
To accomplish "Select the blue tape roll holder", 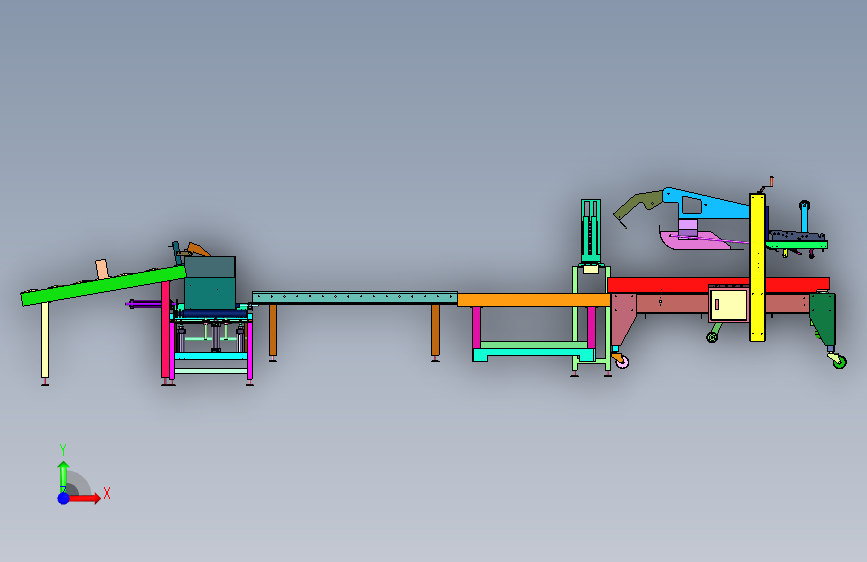I will tap(804, 216).
